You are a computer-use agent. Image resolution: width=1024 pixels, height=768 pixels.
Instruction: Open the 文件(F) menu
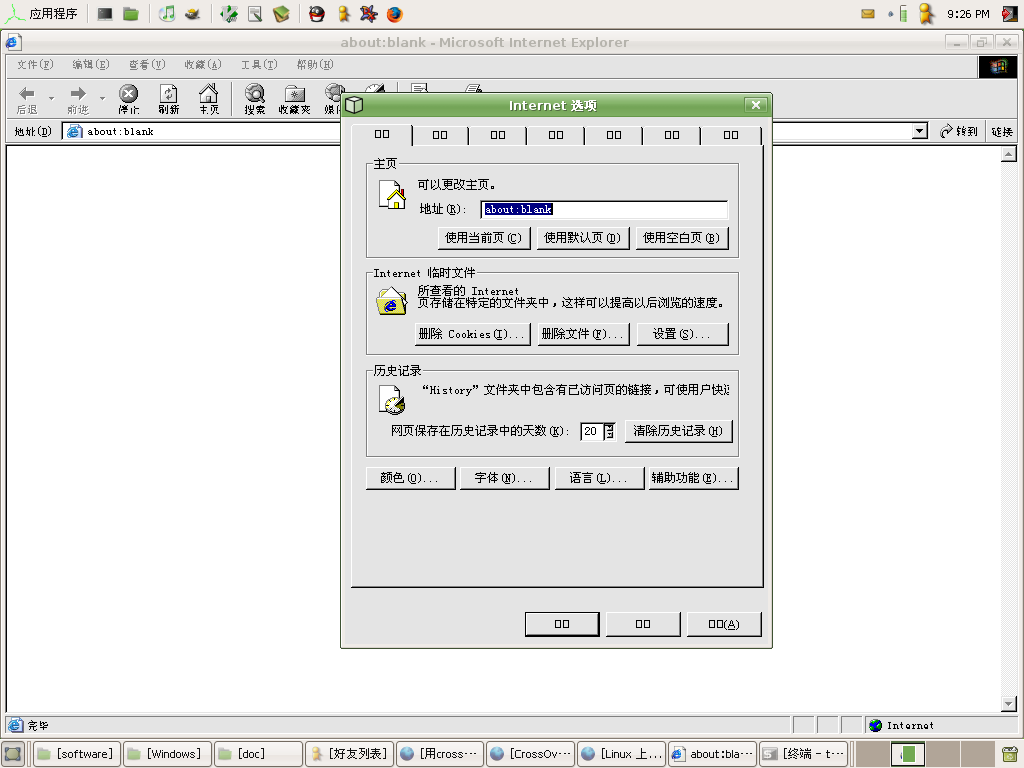tap(35, 64)
